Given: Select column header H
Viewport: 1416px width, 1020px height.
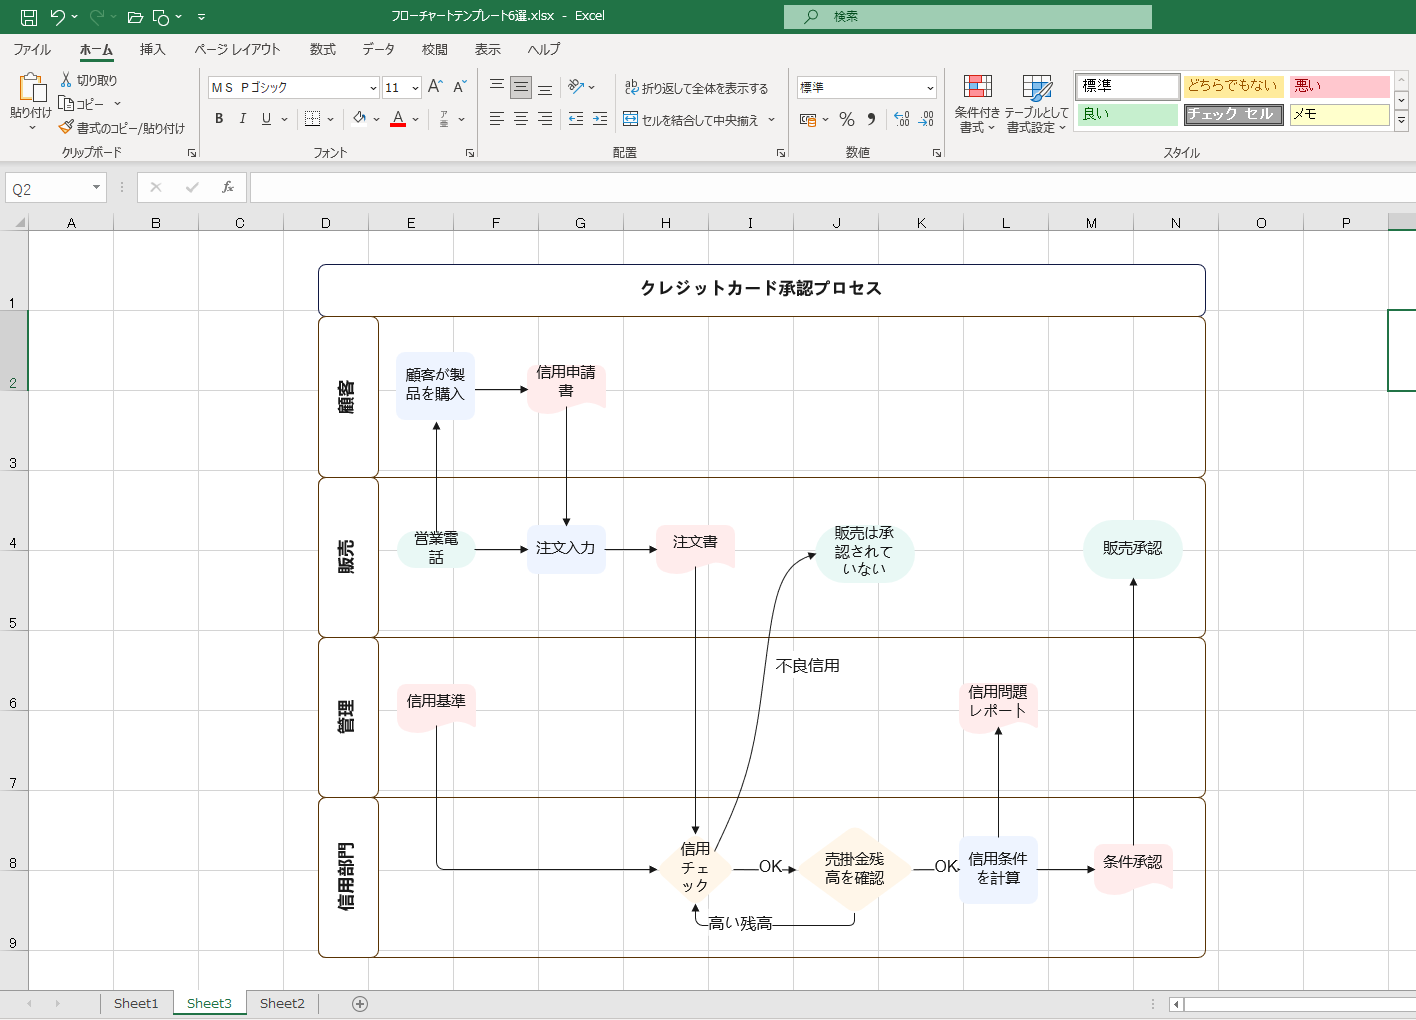Looking at the screenshot, I should (x=666, y=223).
